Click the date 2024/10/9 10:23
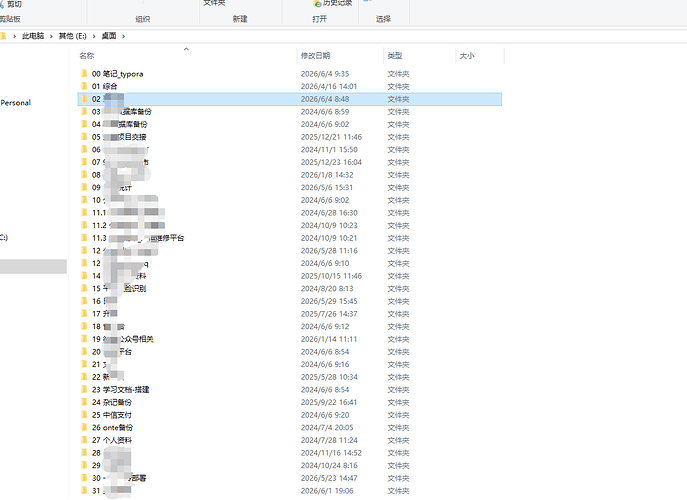 [329, 225]
